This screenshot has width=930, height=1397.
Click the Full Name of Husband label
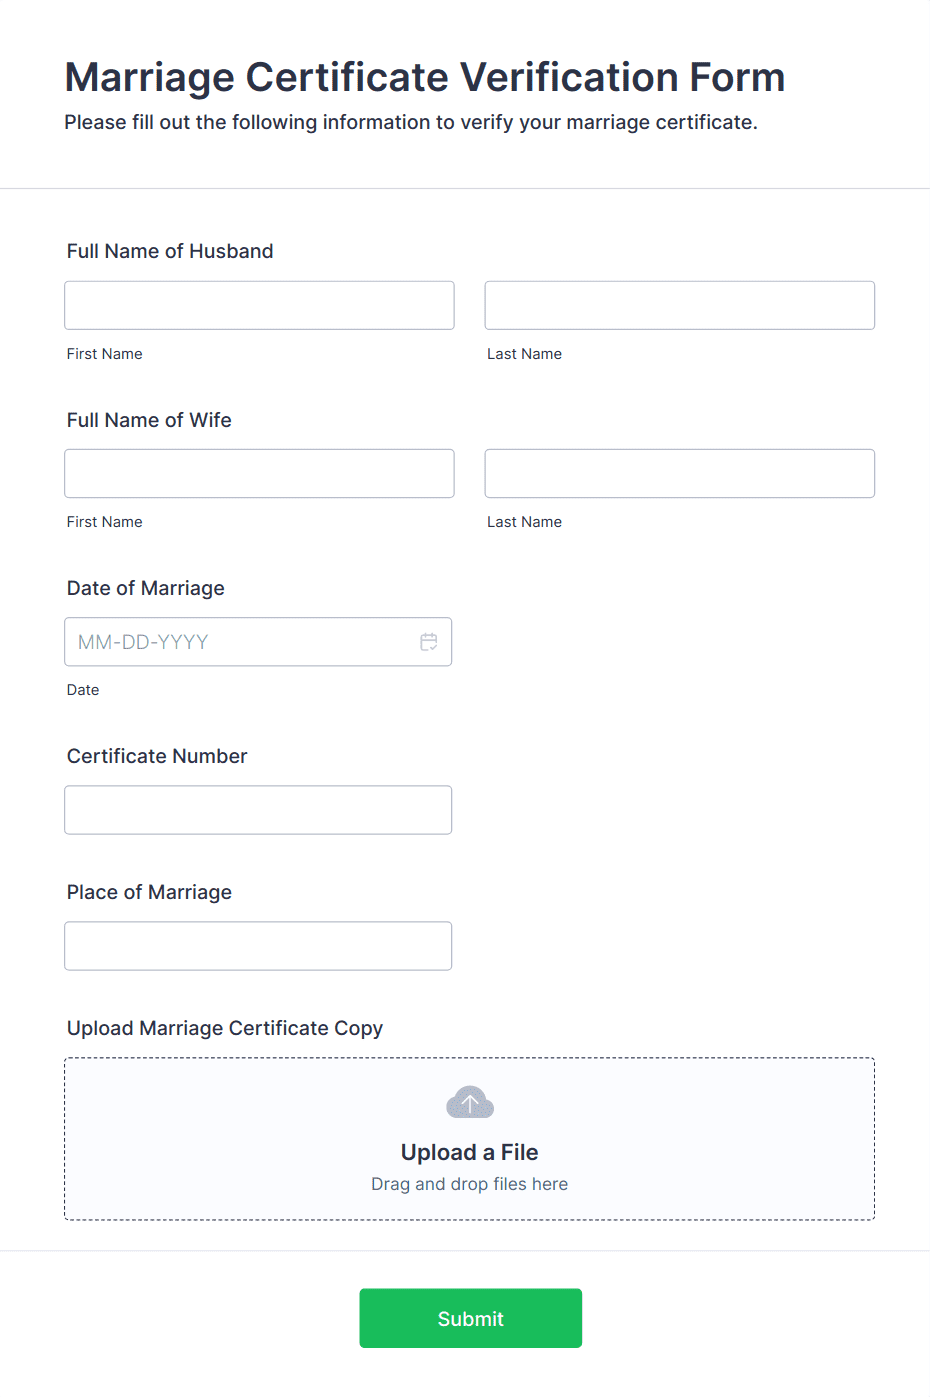click(x=169, y=251)
